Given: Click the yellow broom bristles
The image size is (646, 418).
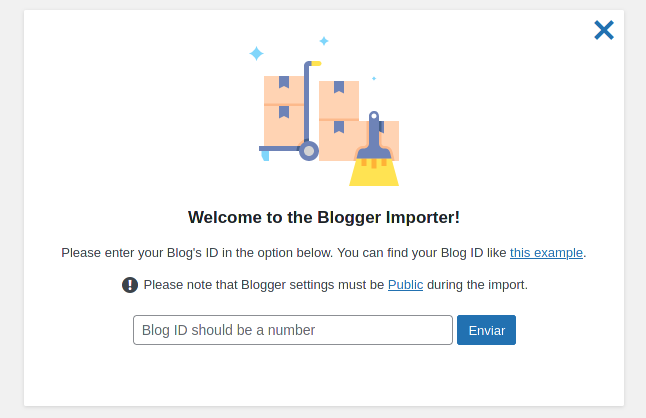Looking at the screenshot, I should point(374,172).
